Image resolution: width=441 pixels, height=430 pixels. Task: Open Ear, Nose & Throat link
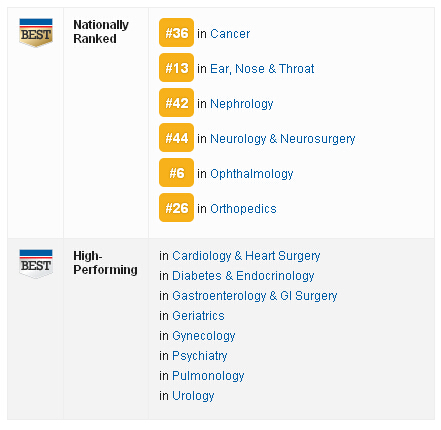pos(262,69)
